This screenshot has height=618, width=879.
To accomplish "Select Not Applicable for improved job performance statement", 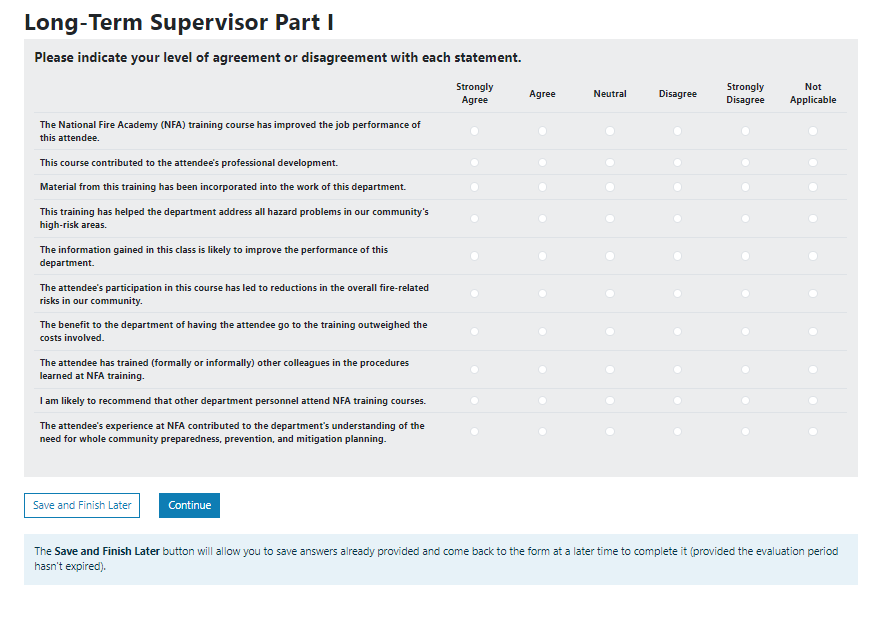I will pyautogui.click(x=813, y=131).
